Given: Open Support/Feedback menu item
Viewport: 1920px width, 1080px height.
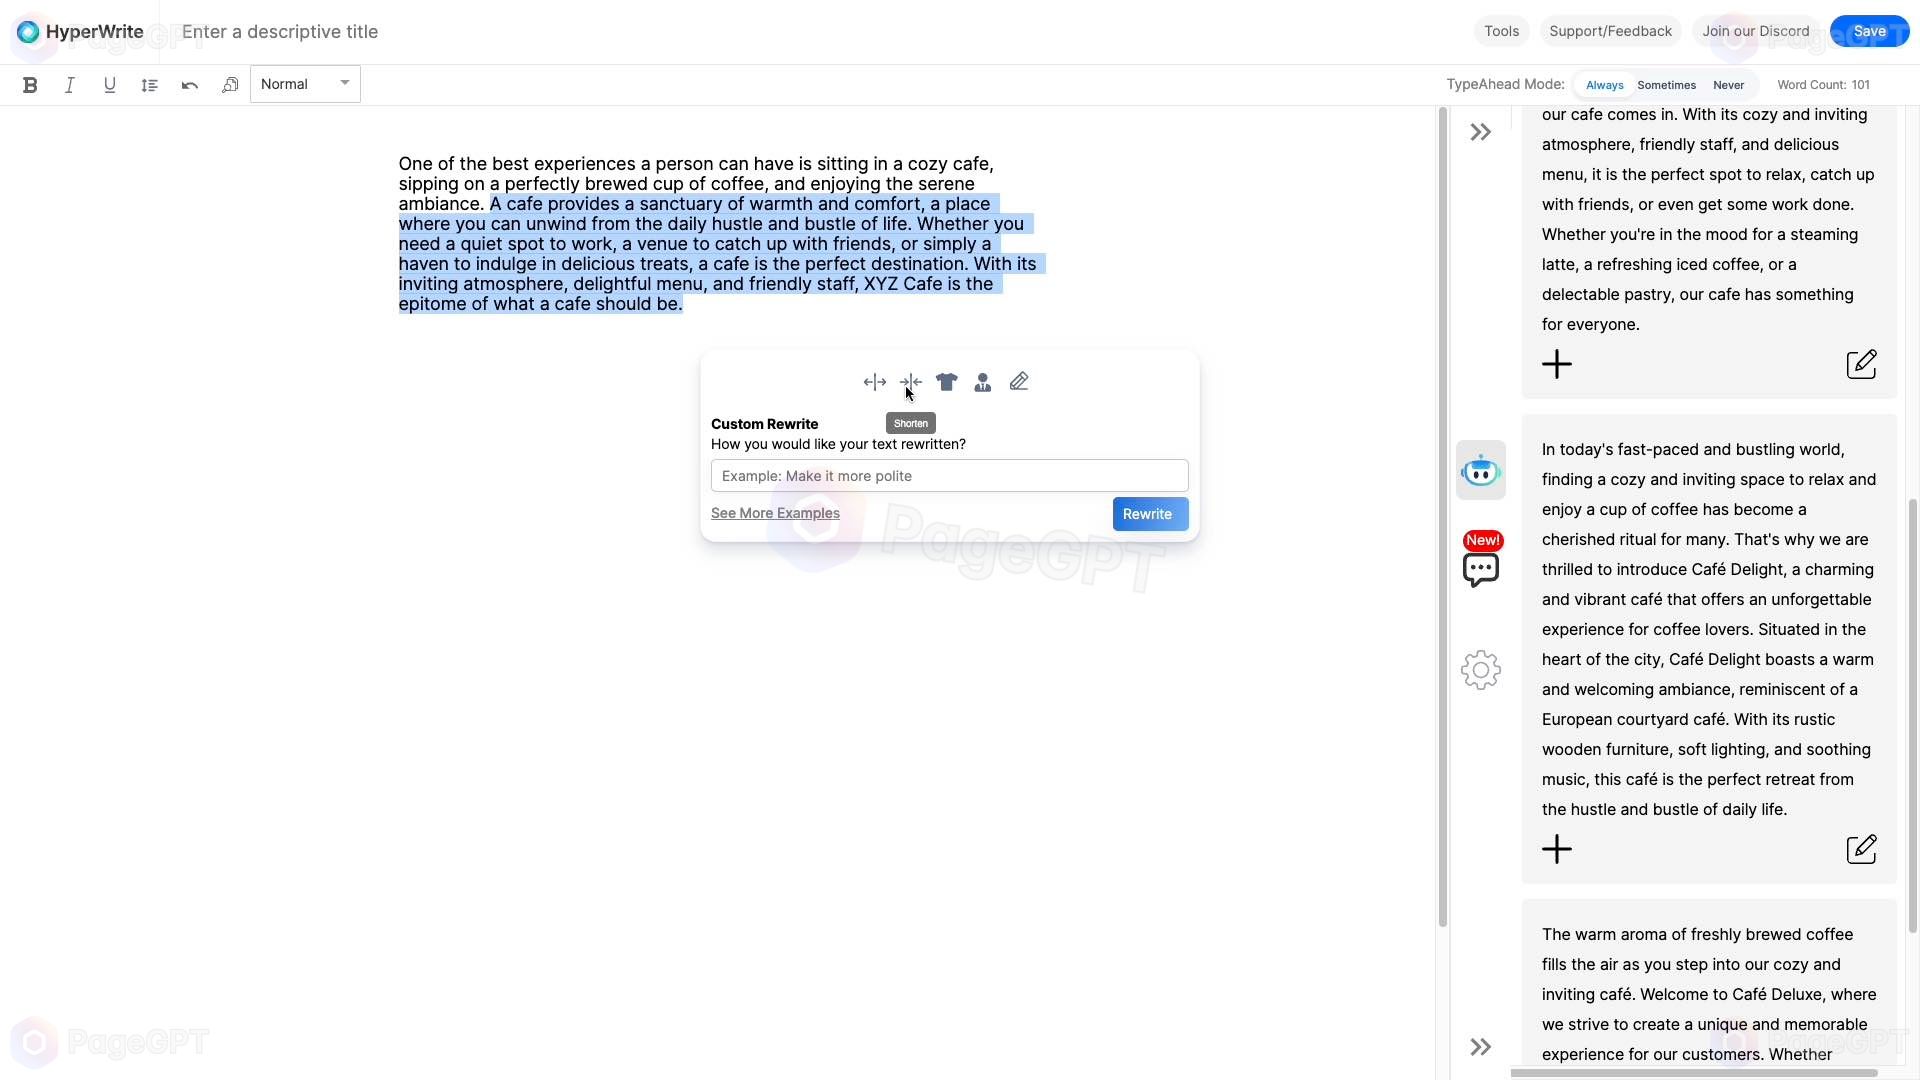Looking at the screenshot, I should tap(1609, 30).
